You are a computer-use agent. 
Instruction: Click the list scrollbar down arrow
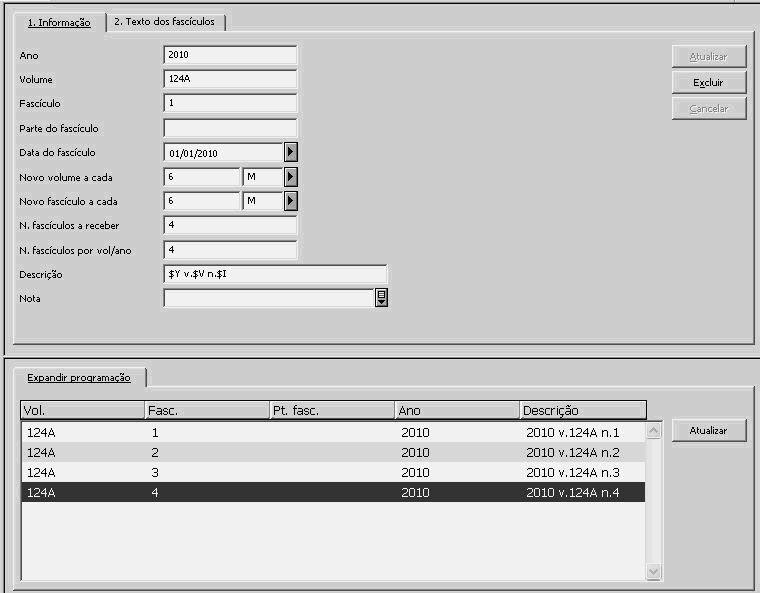tap(653, 572)
